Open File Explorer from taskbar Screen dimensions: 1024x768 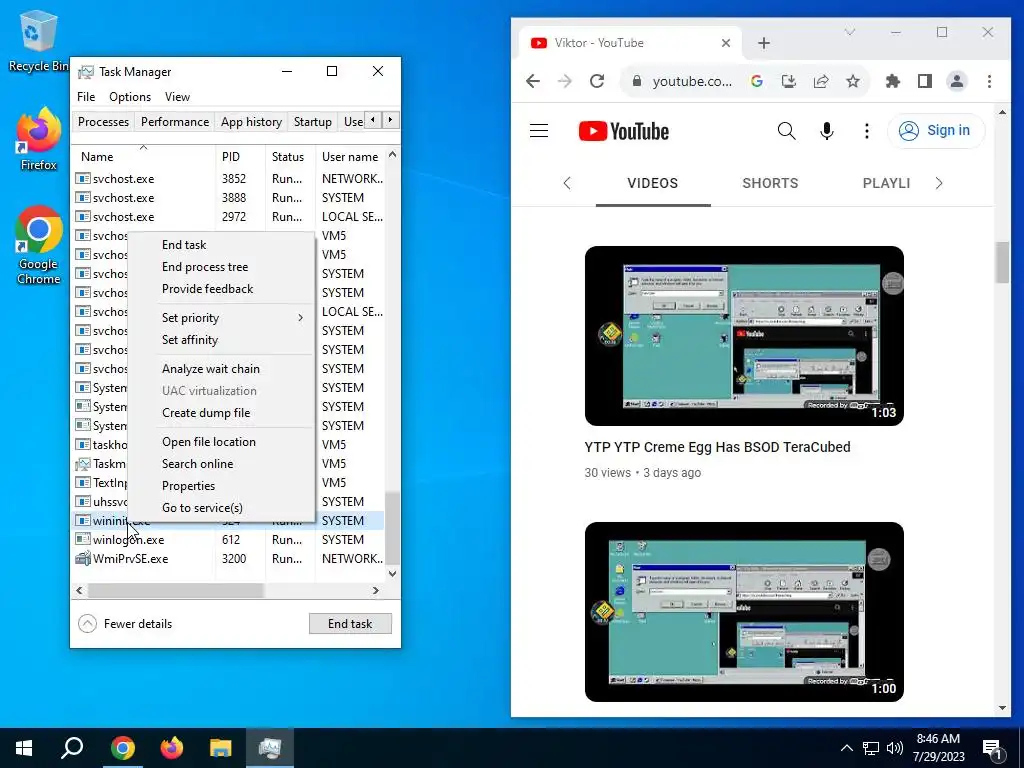(221, 748)
